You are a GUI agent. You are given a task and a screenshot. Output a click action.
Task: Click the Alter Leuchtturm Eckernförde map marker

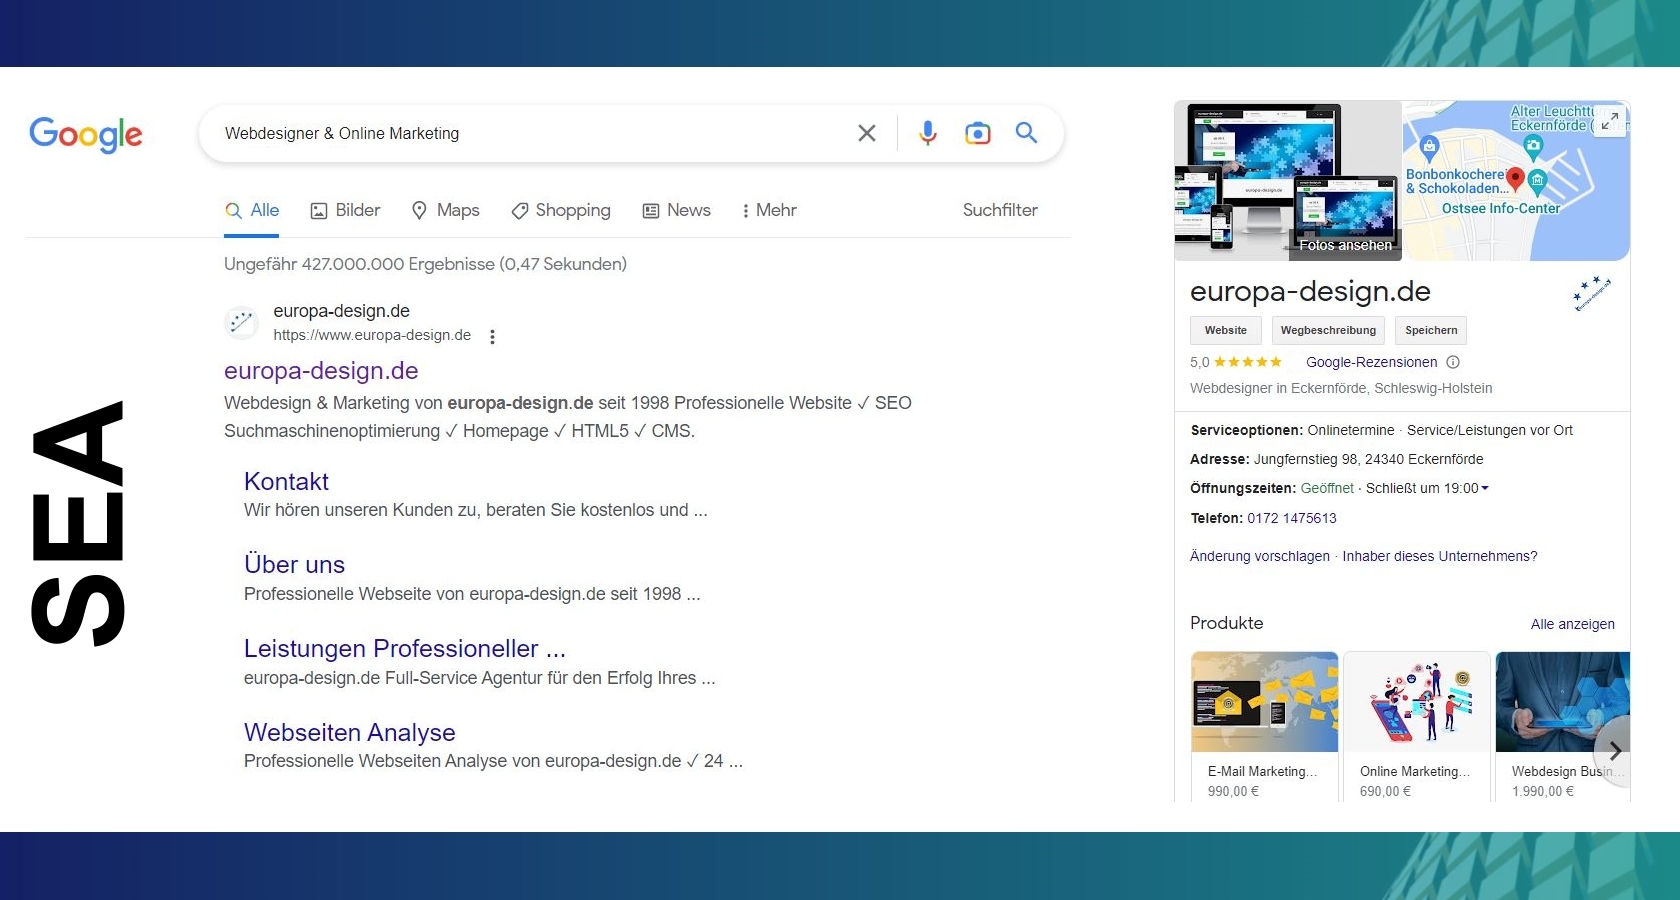(1533, 148)
